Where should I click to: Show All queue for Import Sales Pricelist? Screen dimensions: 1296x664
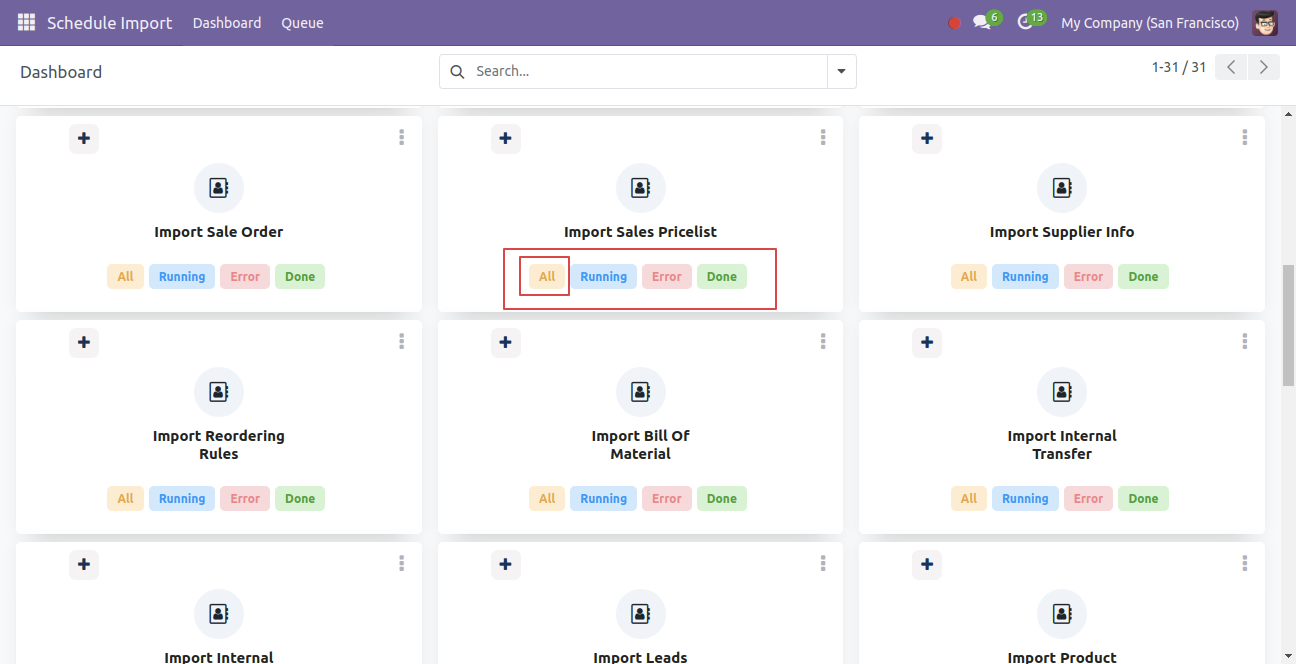tap(547, 277)
